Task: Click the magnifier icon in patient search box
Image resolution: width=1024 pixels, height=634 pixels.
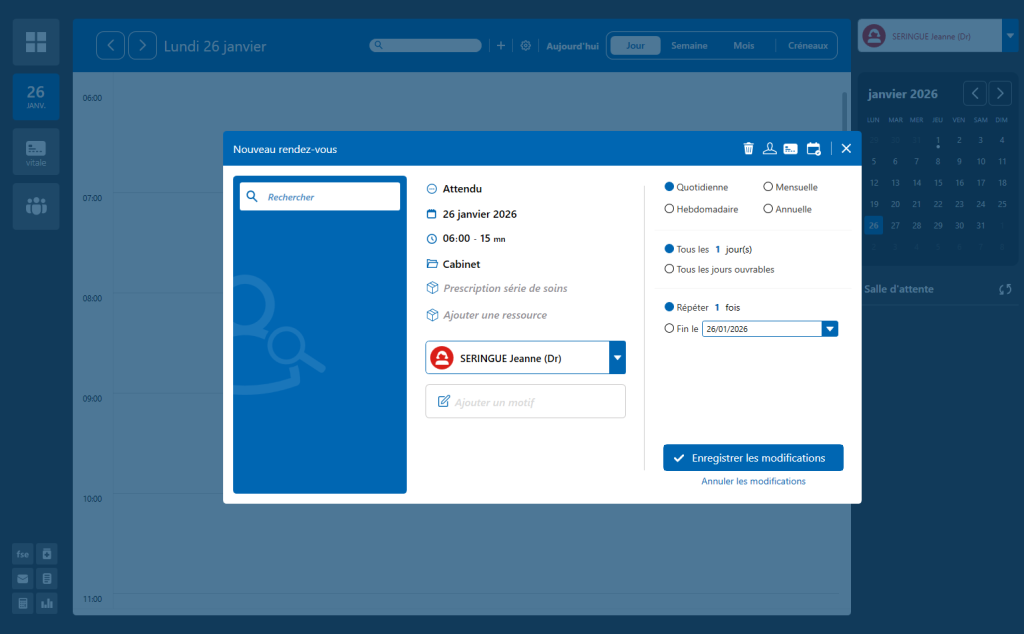Action: click(253, 197)
